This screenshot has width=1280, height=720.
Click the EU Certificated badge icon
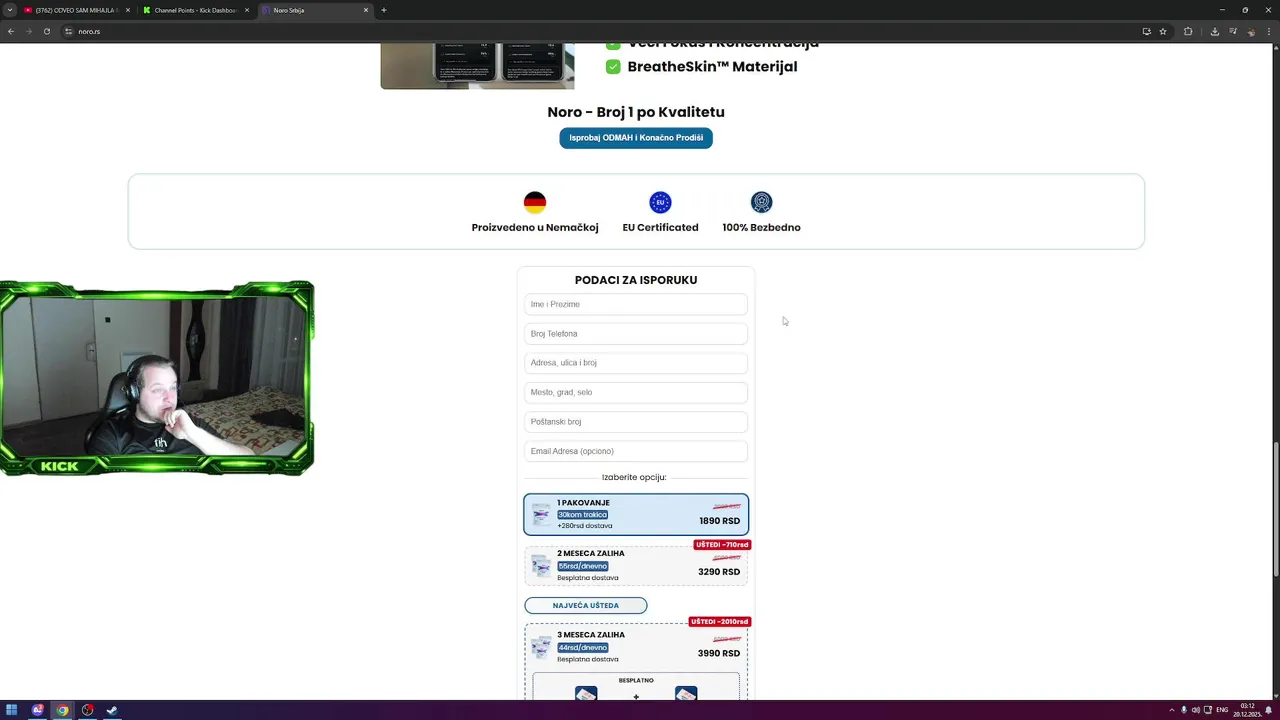660,202
